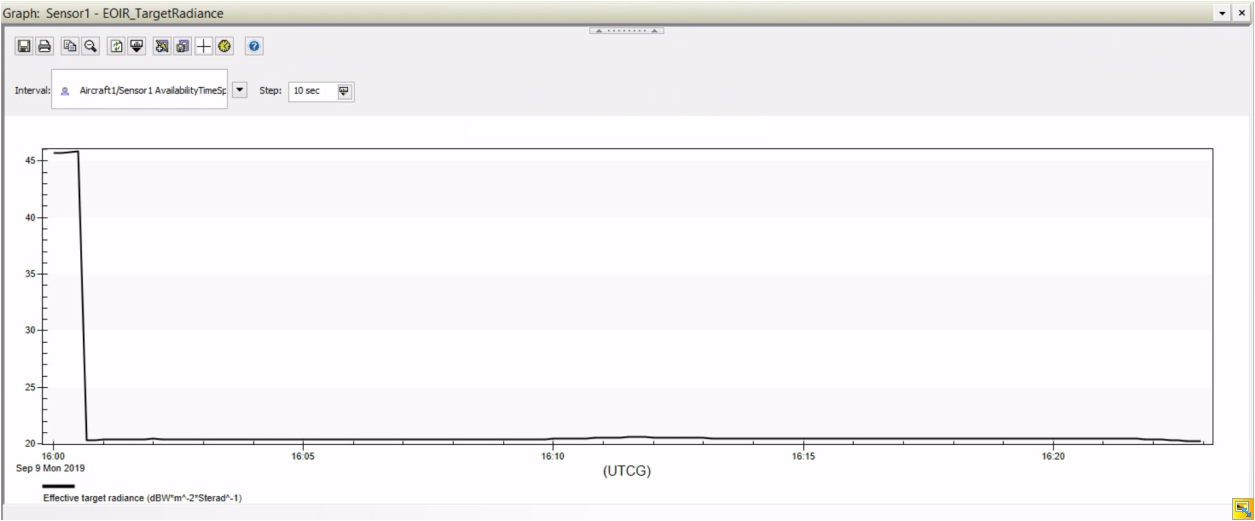Screen dimensions: 1255x521
Task: Click the show step value toolbar icon
Action: tap(136, 46)
